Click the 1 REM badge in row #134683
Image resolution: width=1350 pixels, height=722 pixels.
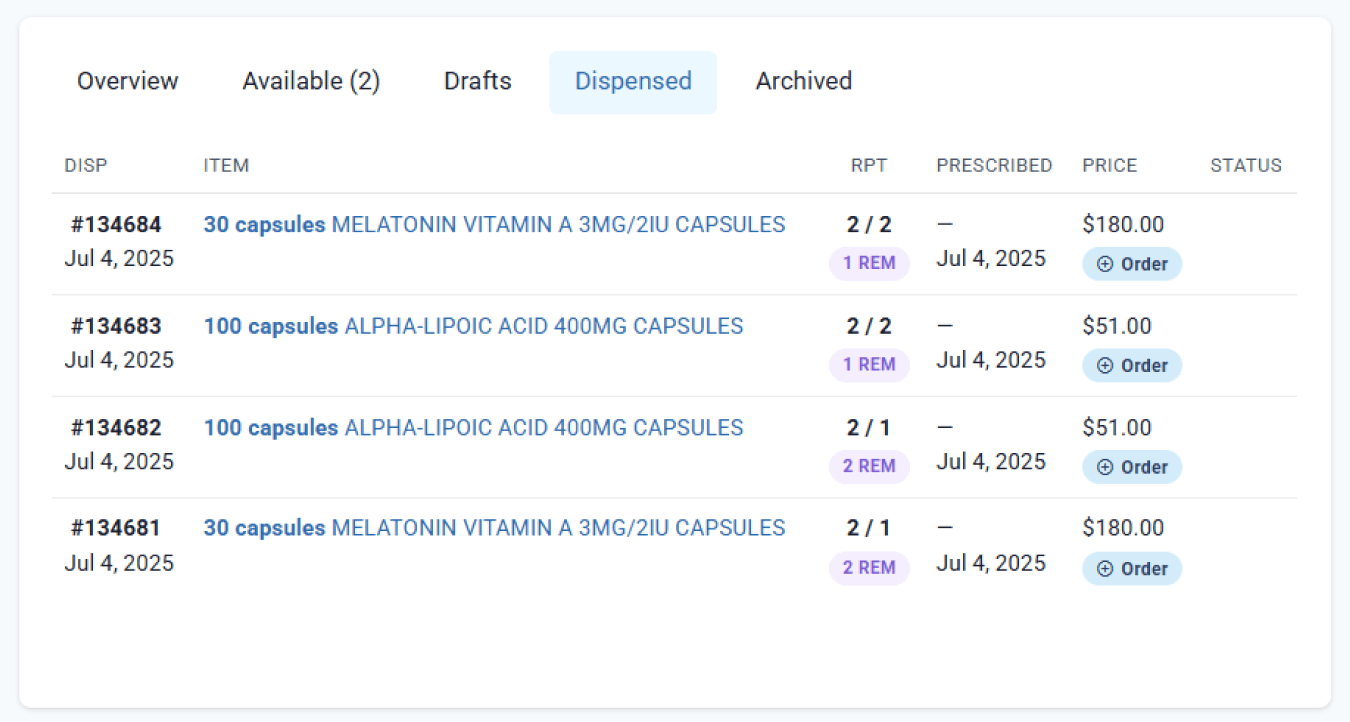pyautogui.click(x=869, y=365)
